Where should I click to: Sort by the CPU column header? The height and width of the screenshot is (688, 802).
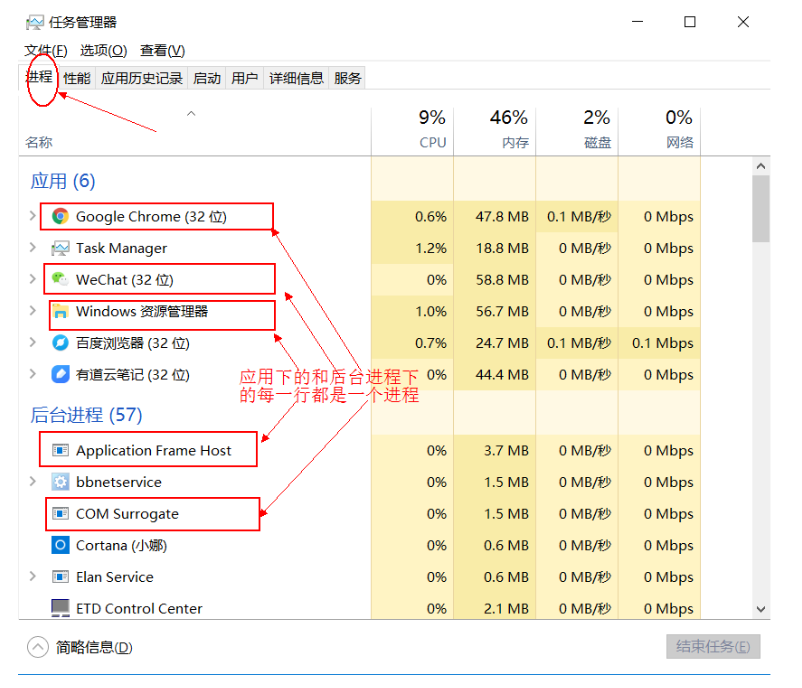(412, 131)
